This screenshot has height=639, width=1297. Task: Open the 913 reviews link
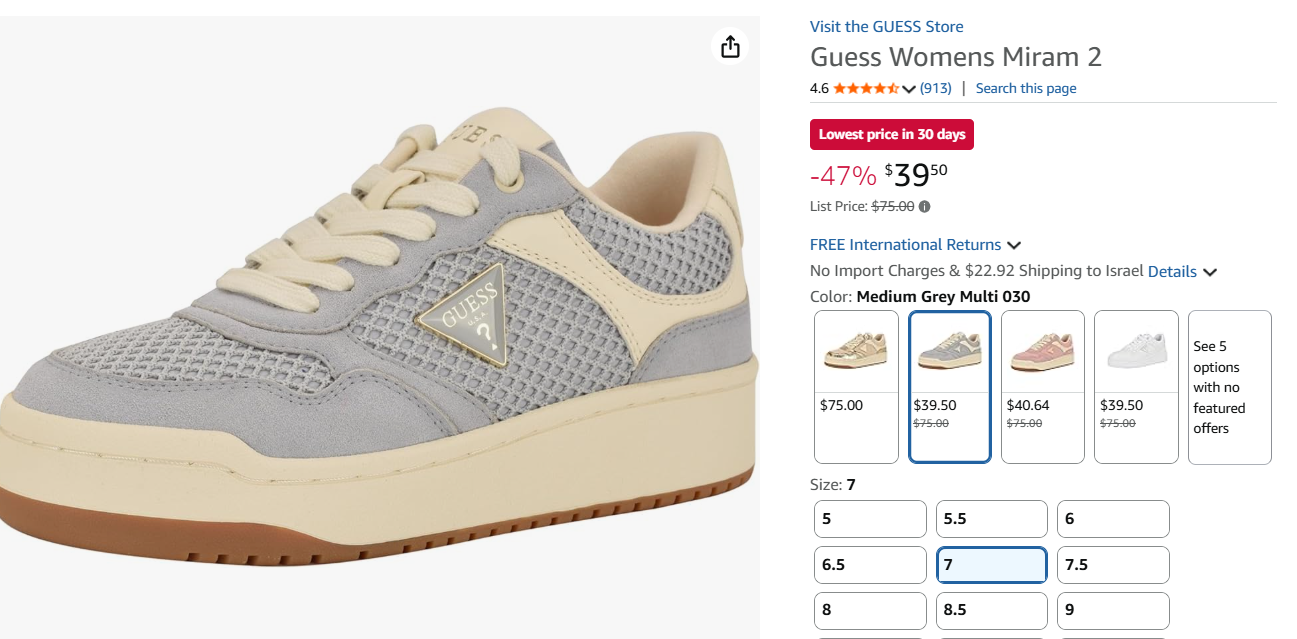tap(936, 88)
